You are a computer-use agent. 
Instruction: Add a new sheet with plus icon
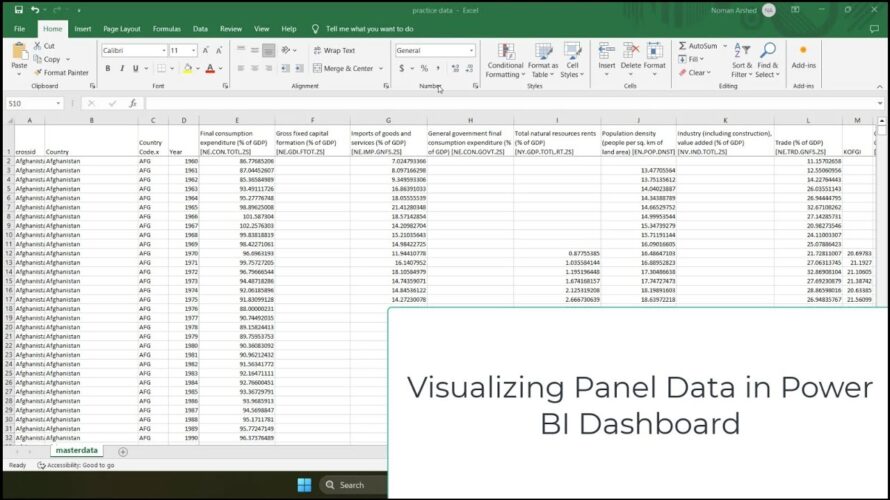pos(123,452)
